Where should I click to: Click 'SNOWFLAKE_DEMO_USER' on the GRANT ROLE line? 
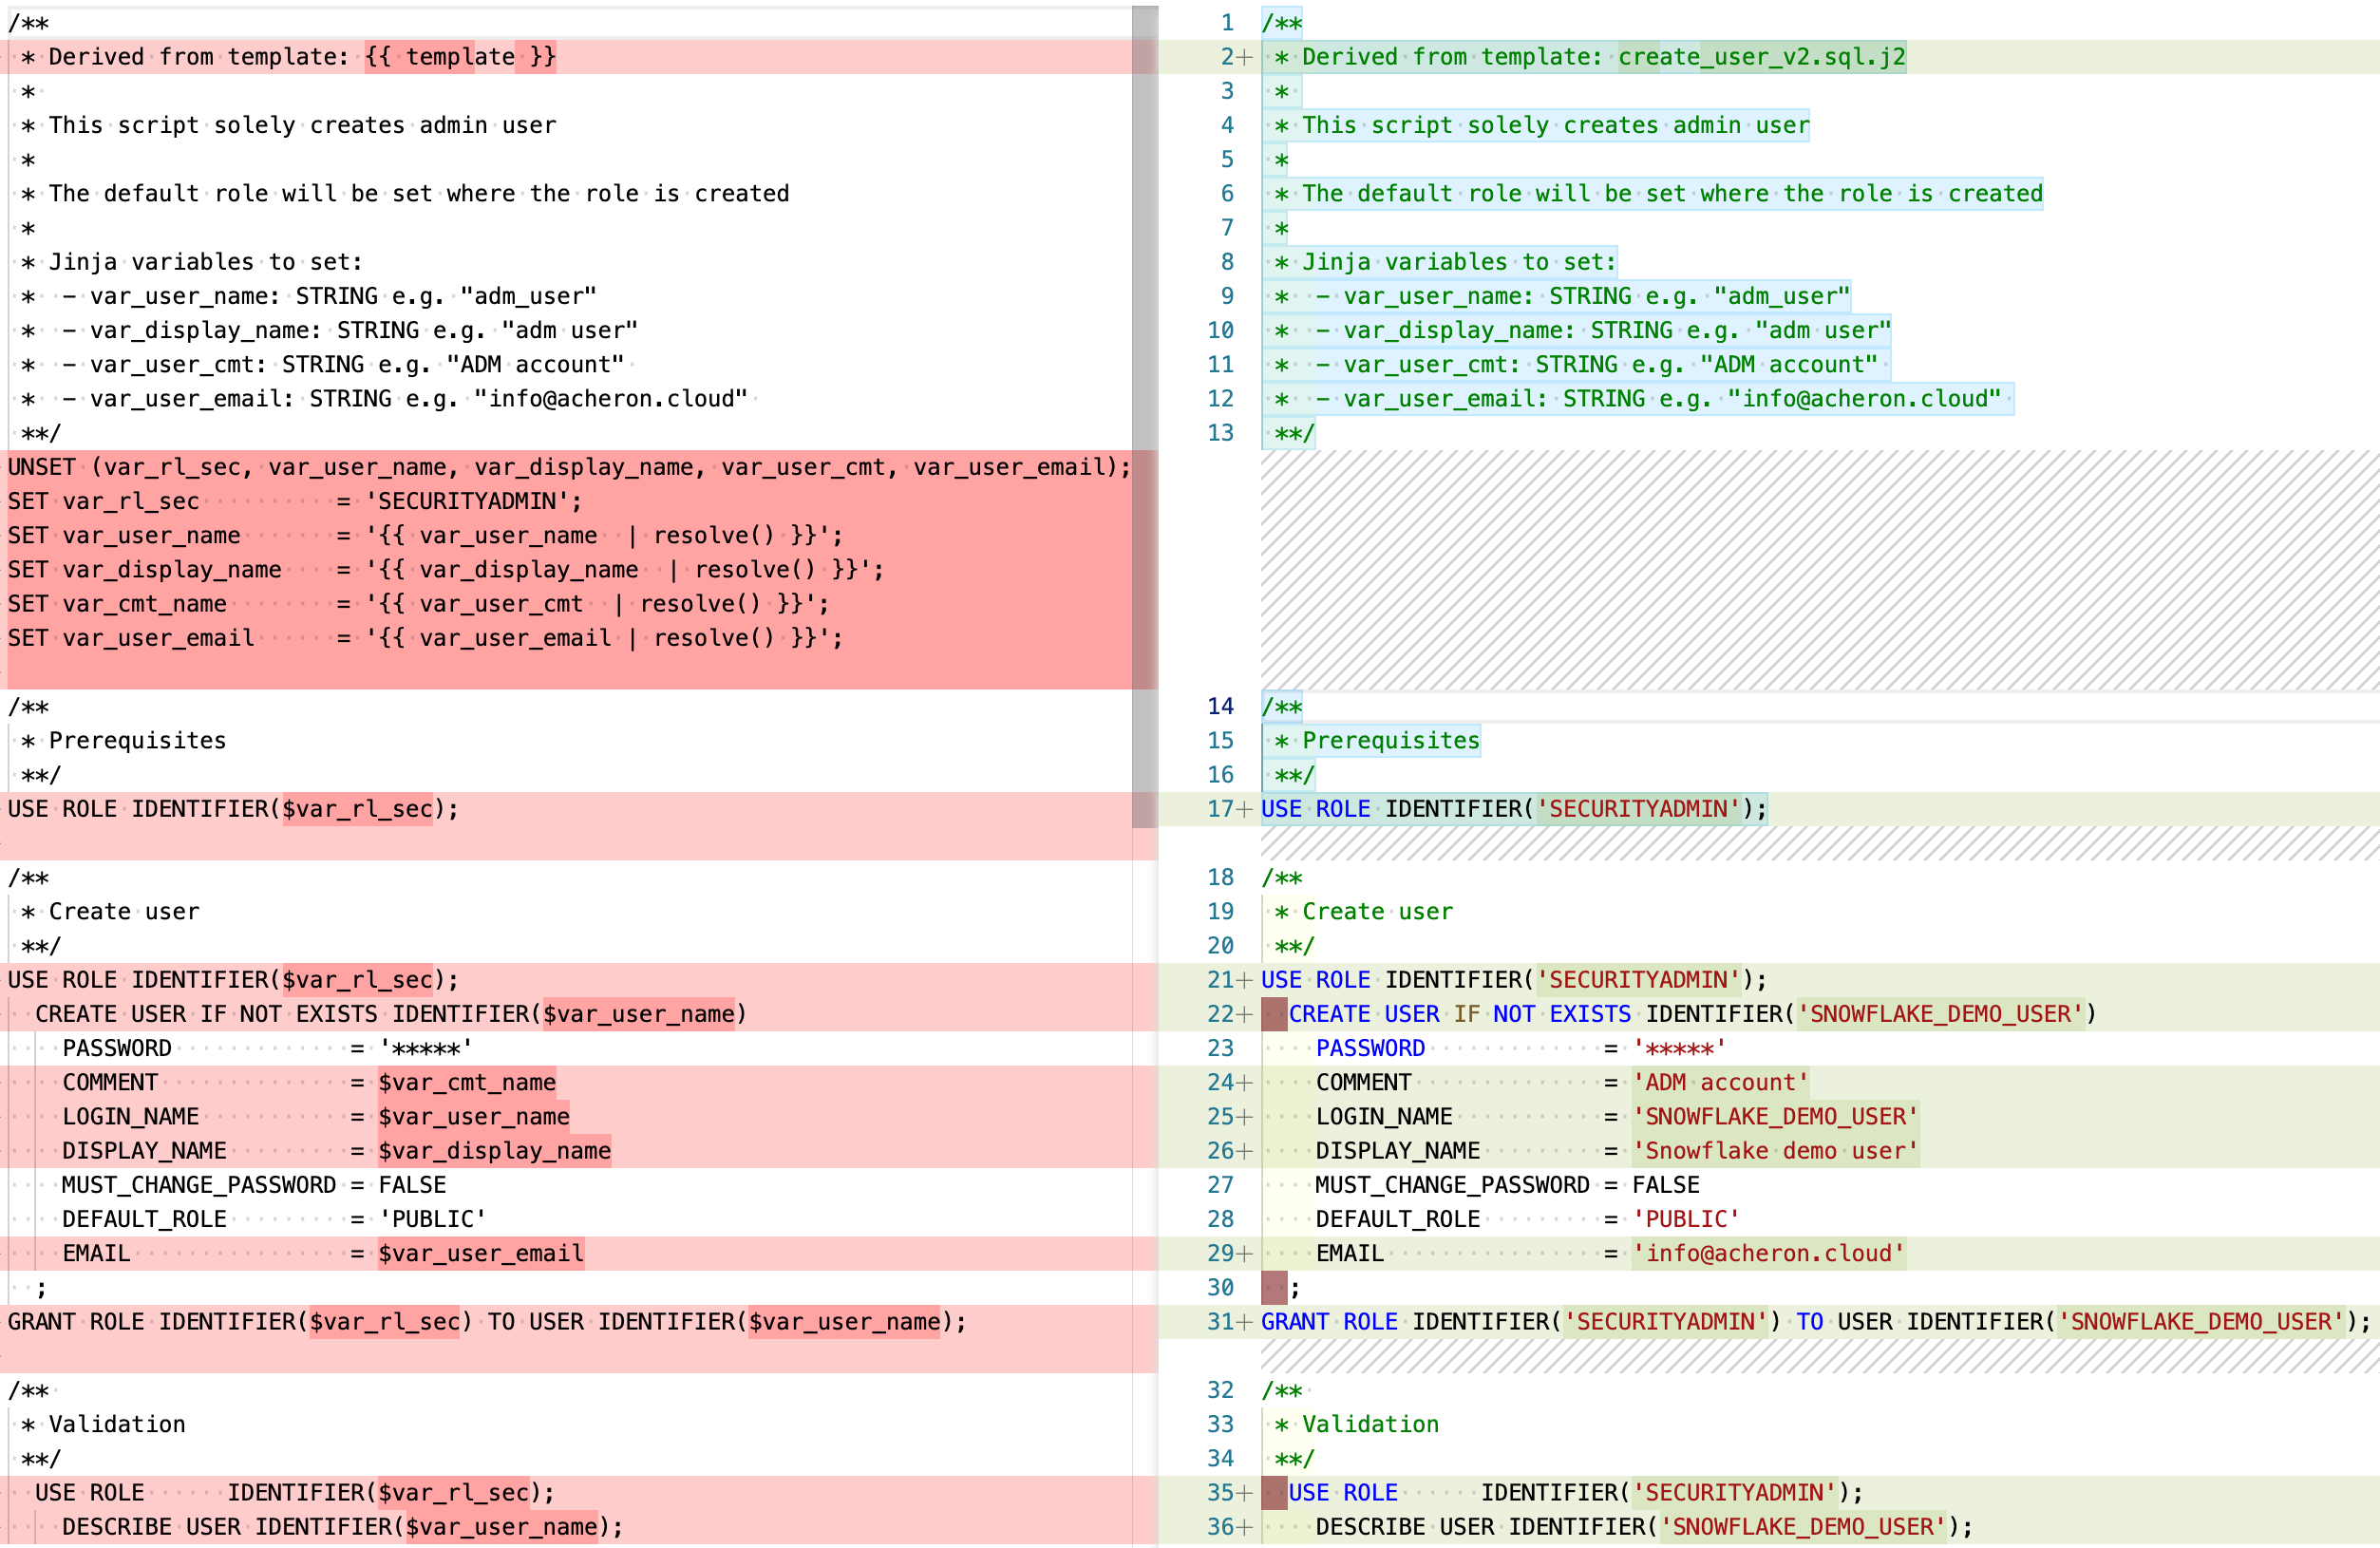point(2202,1322)
